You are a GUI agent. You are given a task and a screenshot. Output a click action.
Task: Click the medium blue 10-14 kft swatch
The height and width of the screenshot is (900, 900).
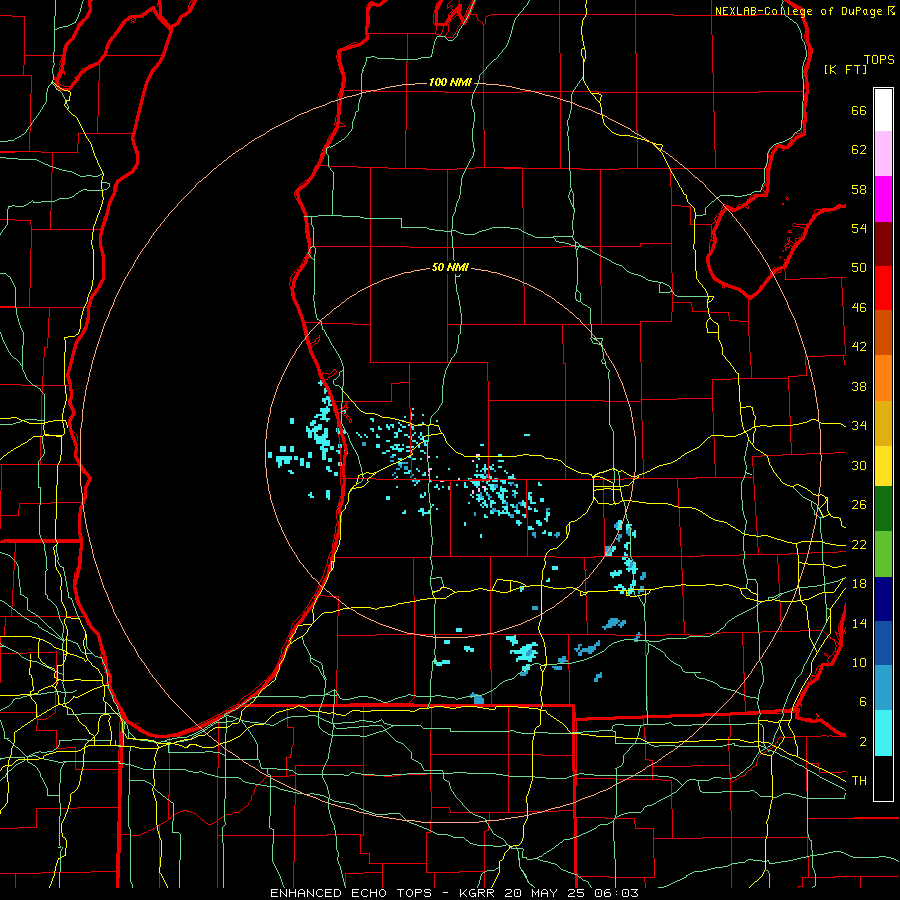(x=883, y=643)
